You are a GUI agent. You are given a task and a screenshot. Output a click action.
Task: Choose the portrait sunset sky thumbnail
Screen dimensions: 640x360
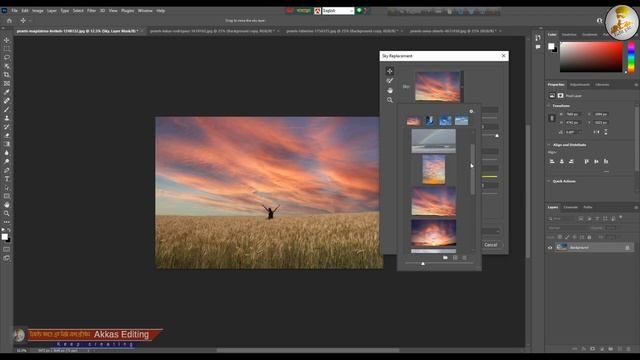tap(433, 169)
